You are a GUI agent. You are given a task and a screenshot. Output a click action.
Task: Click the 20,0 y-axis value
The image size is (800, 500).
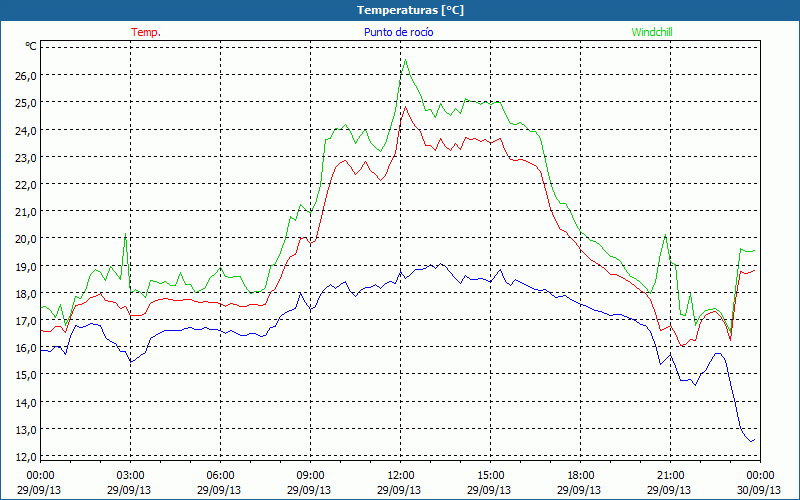pos(26,239)
